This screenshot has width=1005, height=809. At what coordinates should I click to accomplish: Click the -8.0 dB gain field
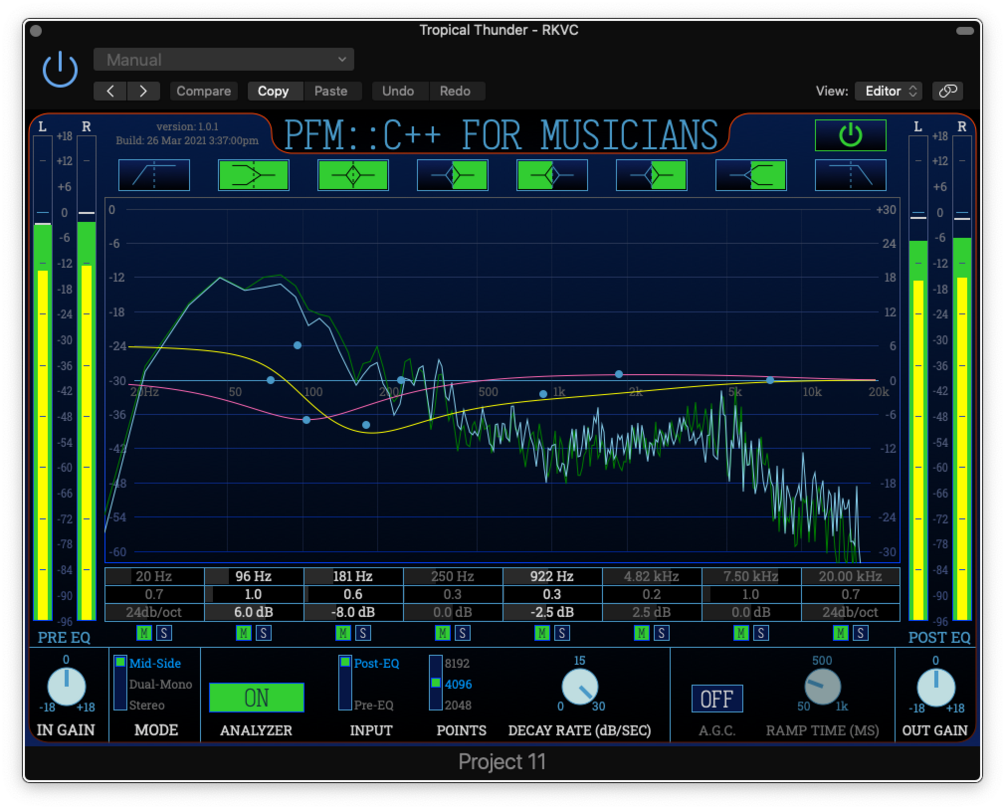pyautogui.click(x=353, y=612)
